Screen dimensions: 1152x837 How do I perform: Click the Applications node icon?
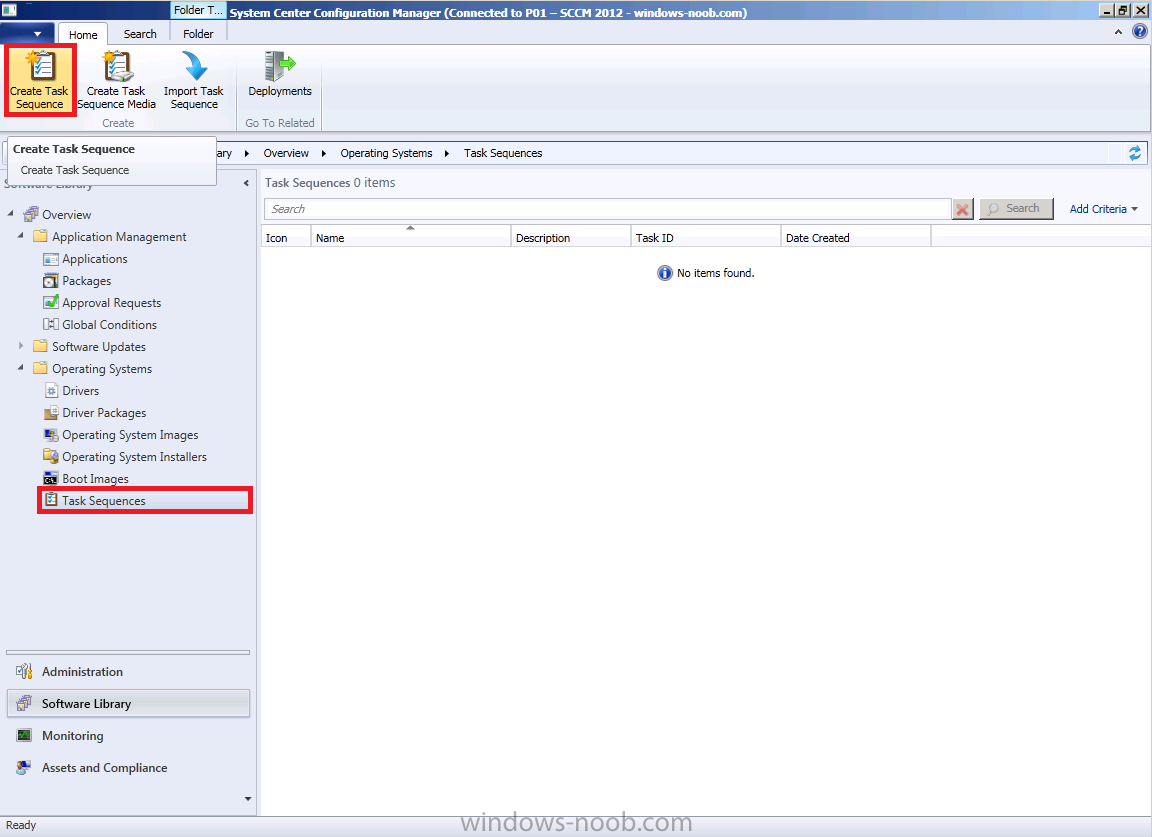click(51, 259)
